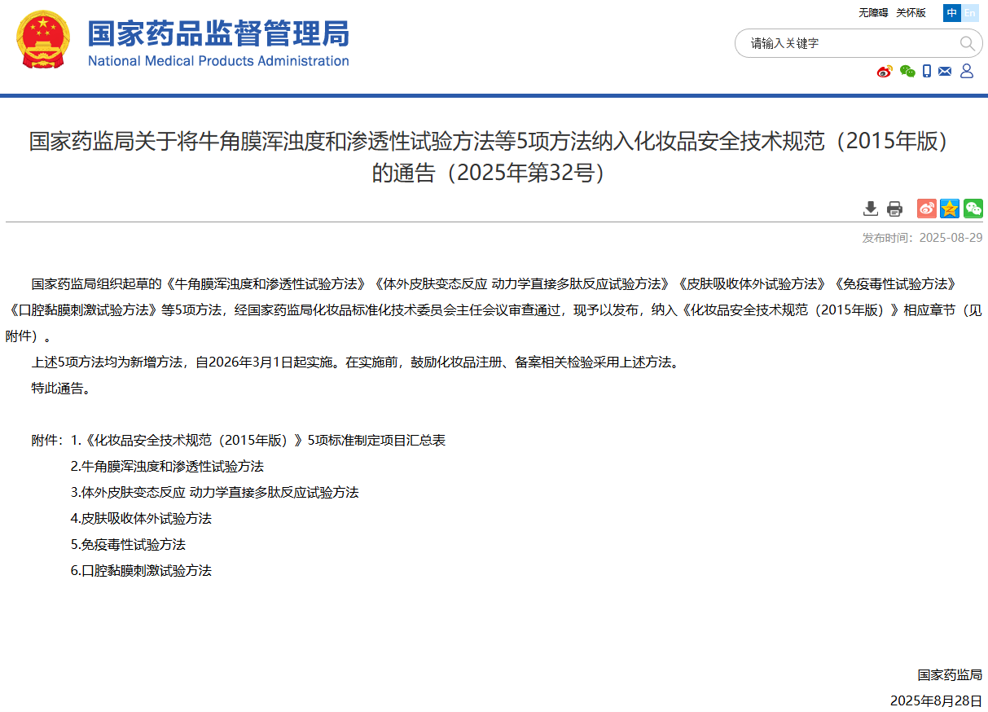The width and height of the screenshot is (988, 712).
Task: Open the mobile phone icon in header
Action: tap(926, 71)
